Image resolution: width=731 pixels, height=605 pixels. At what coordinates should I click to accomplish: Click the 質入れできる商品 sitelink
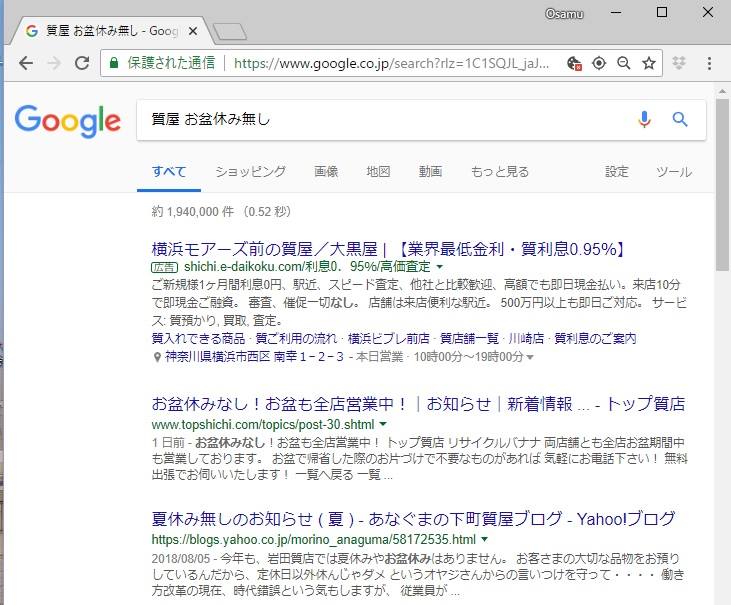(x=198, y=338)
